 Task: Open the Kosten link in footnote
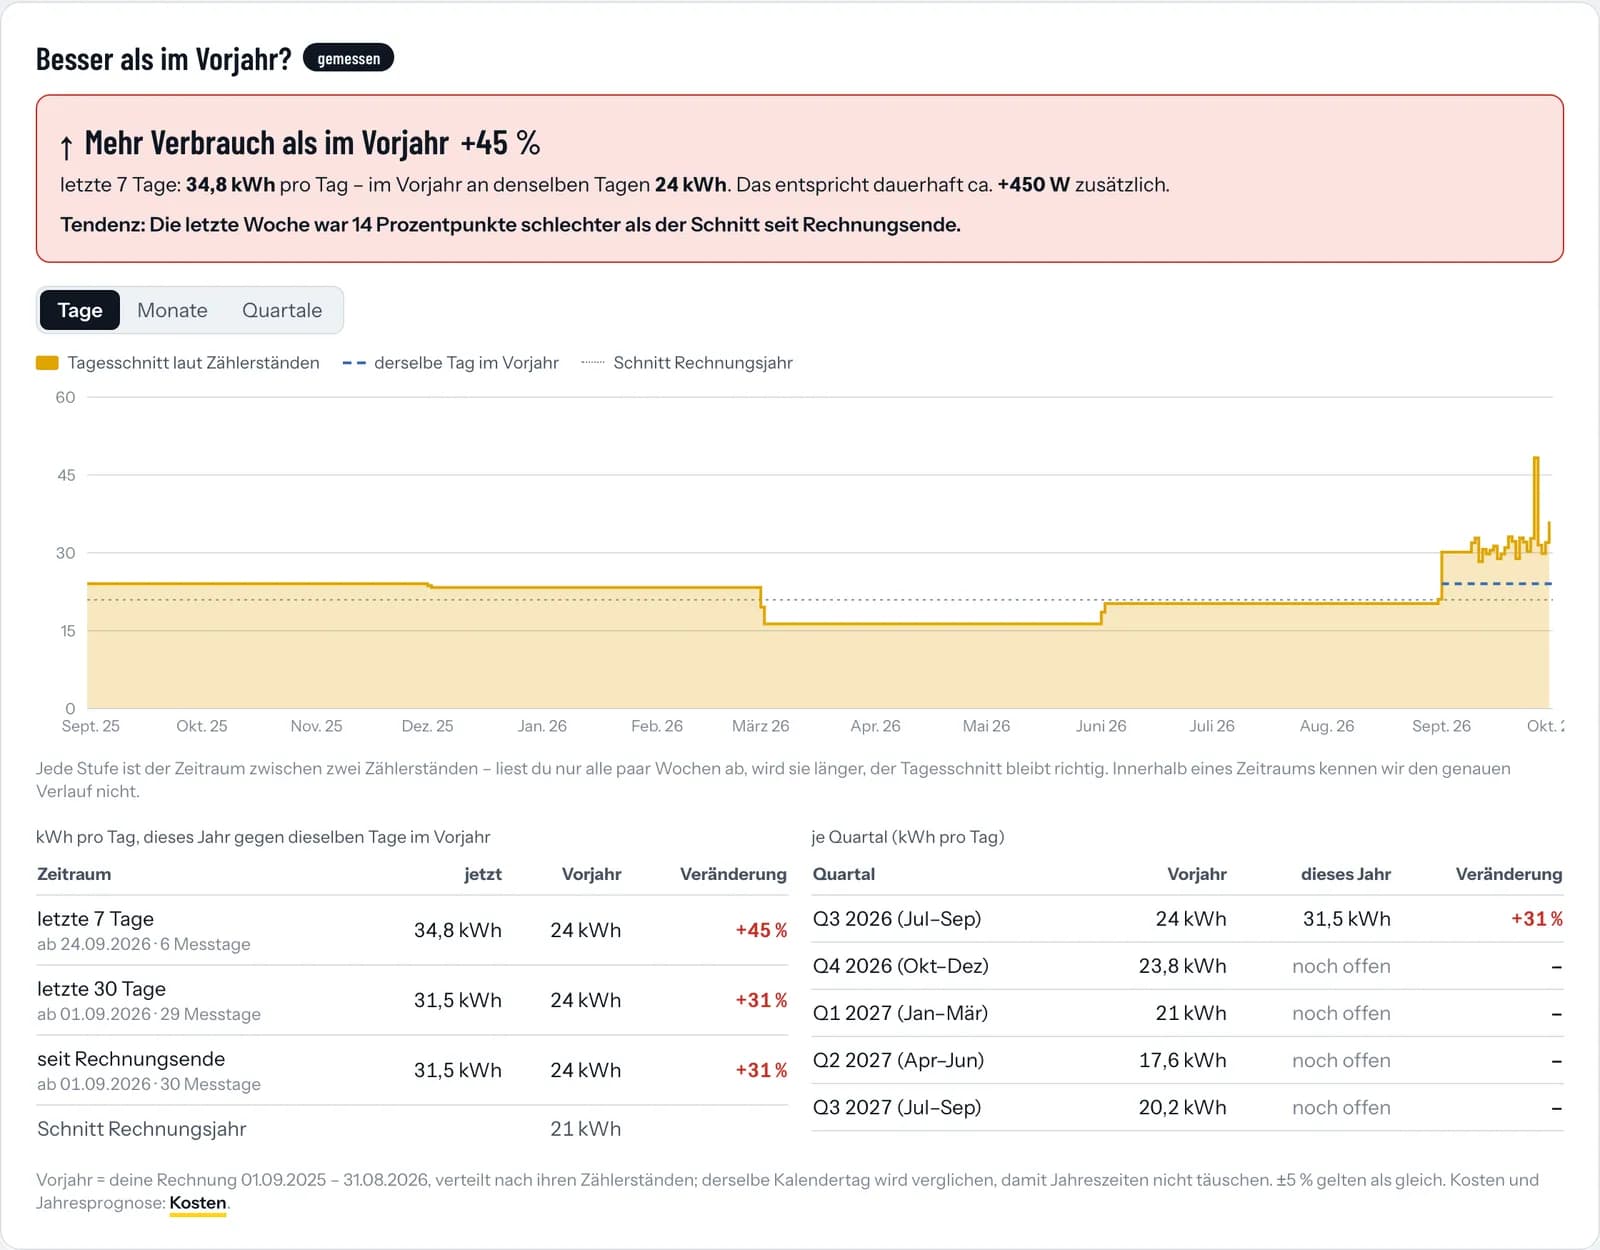[198, 1203]
